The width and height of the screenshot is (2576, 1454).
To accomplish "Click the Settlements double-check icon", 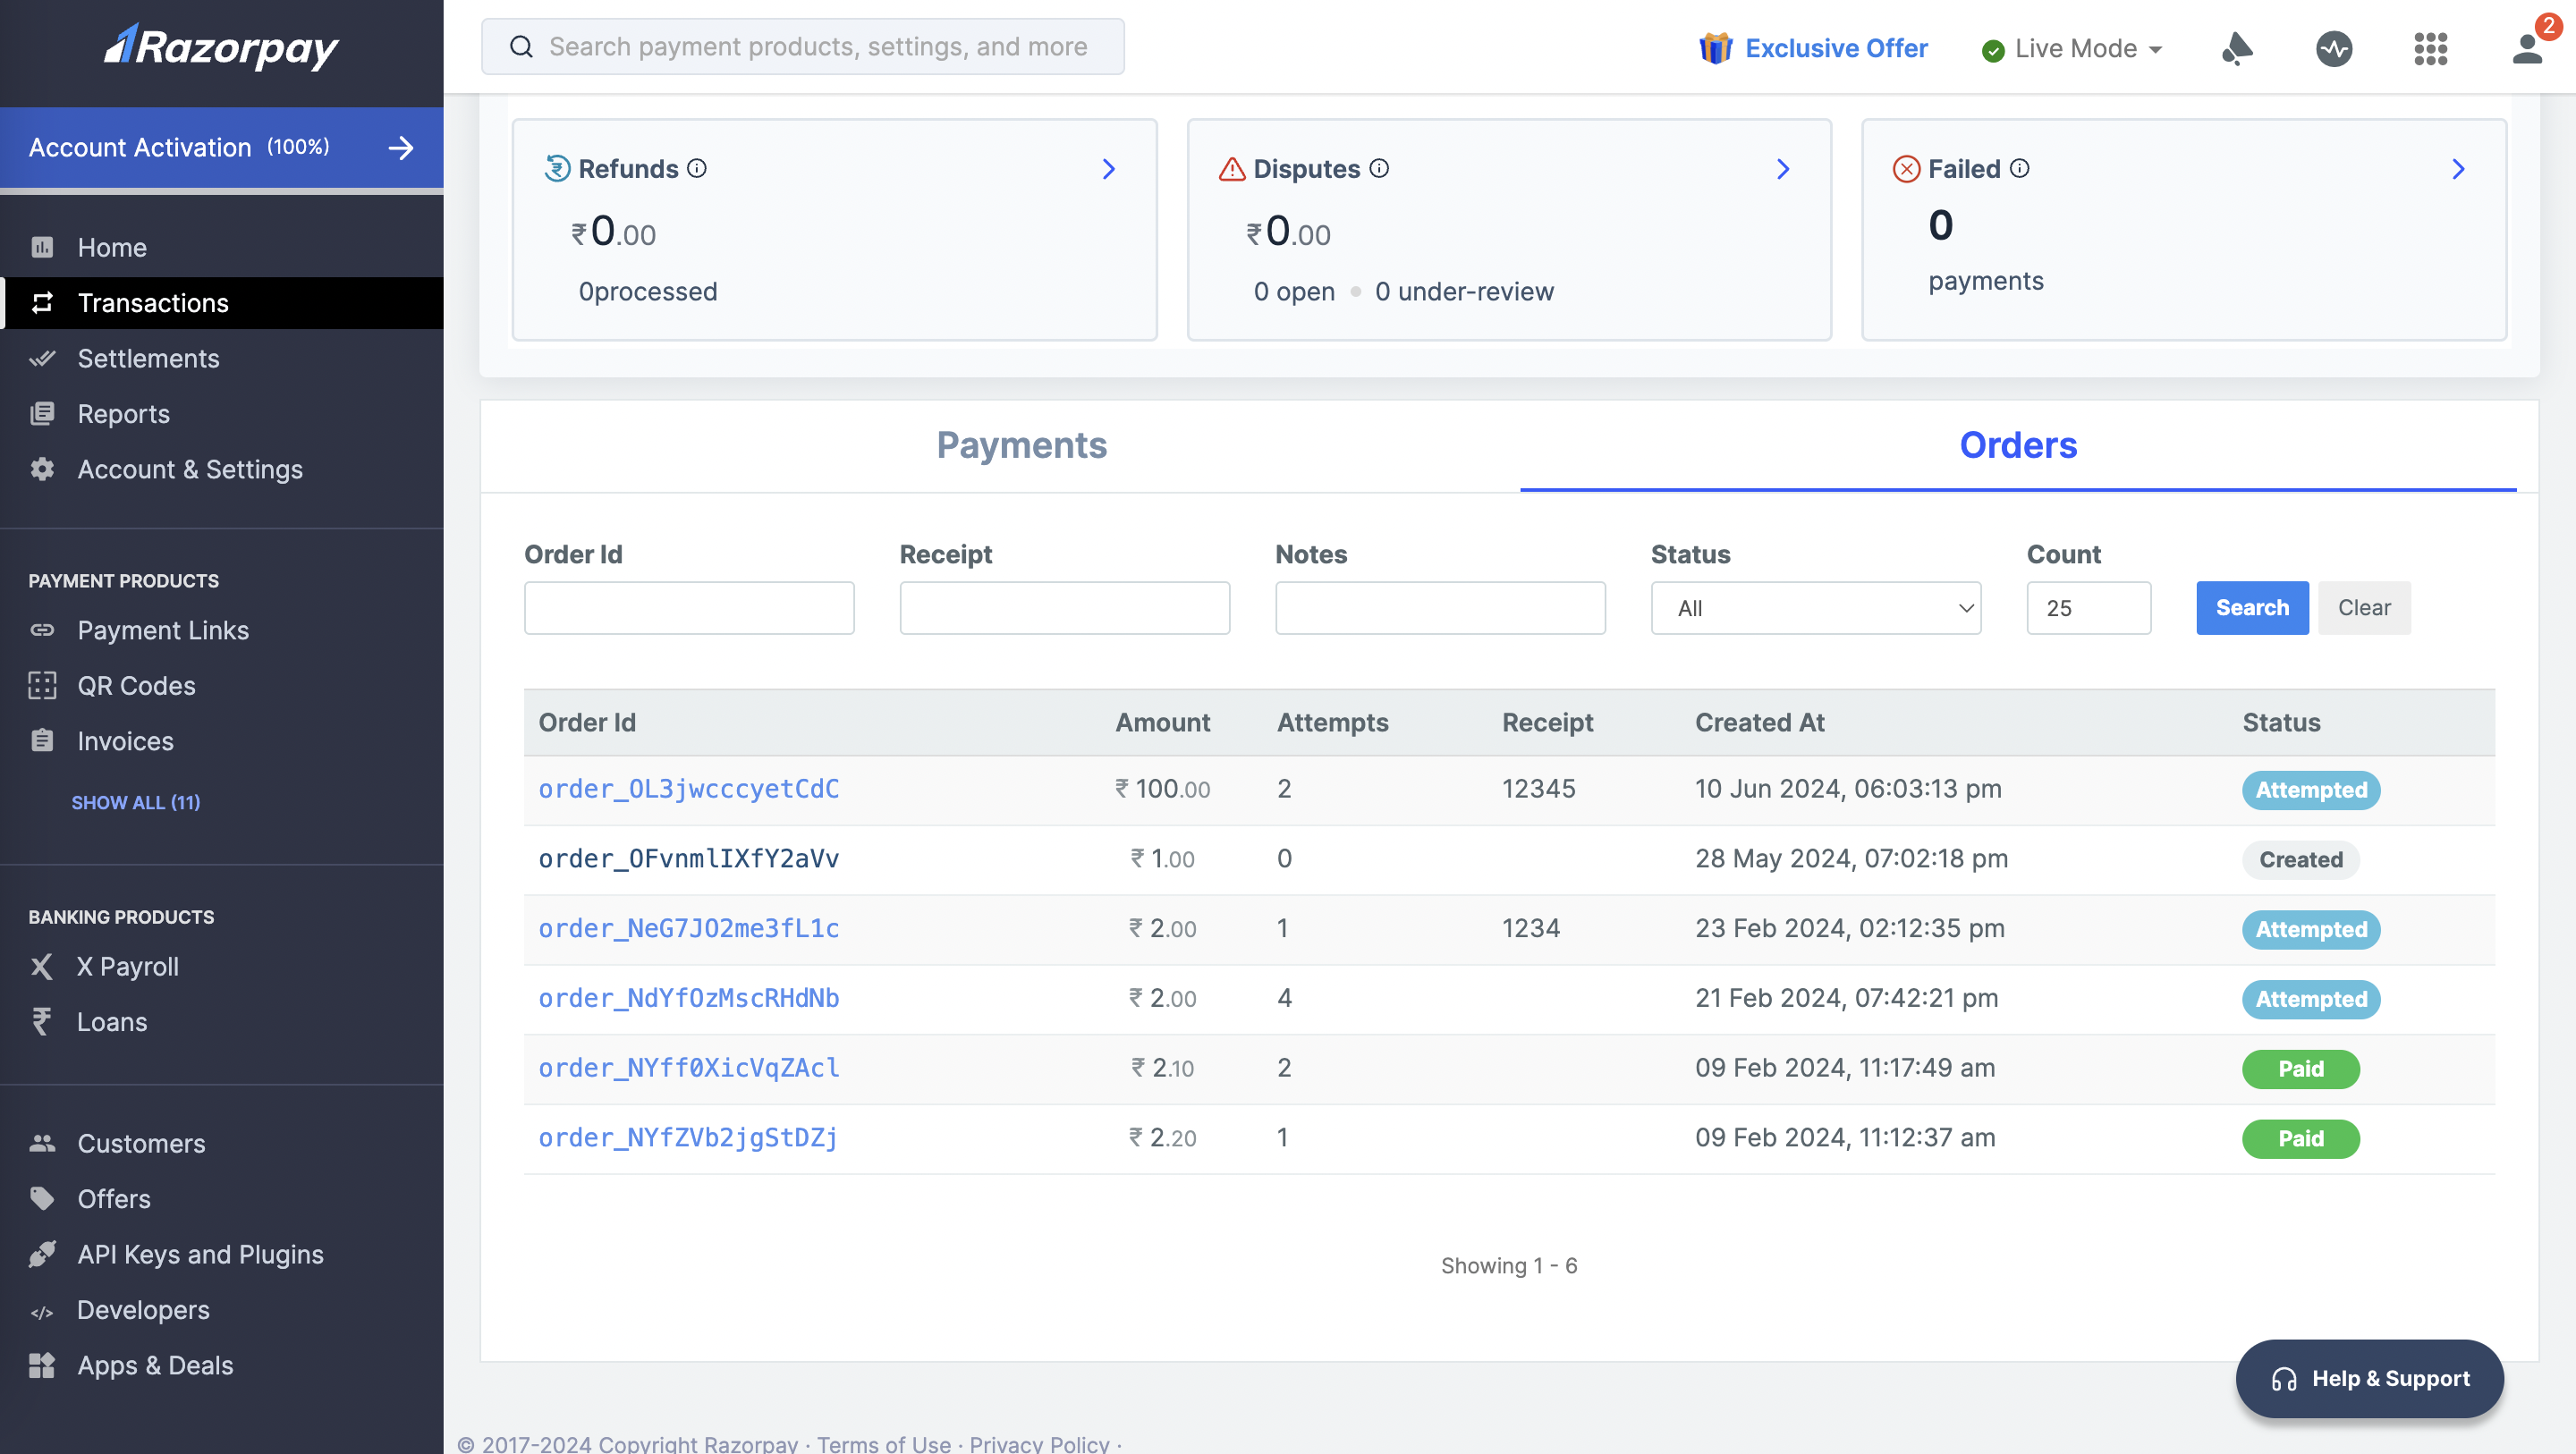I will [42, 358].
